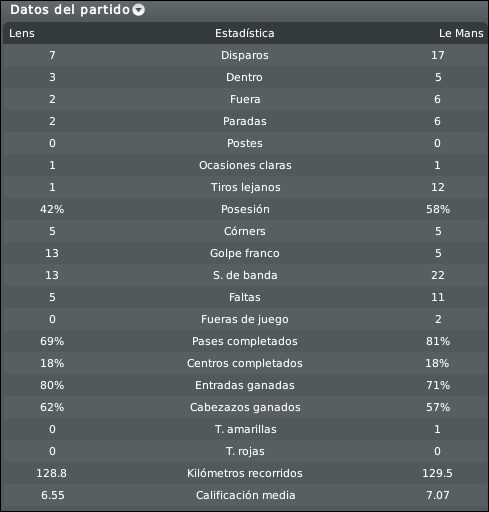Select the Disparos statistic row

tap(245, 55)
